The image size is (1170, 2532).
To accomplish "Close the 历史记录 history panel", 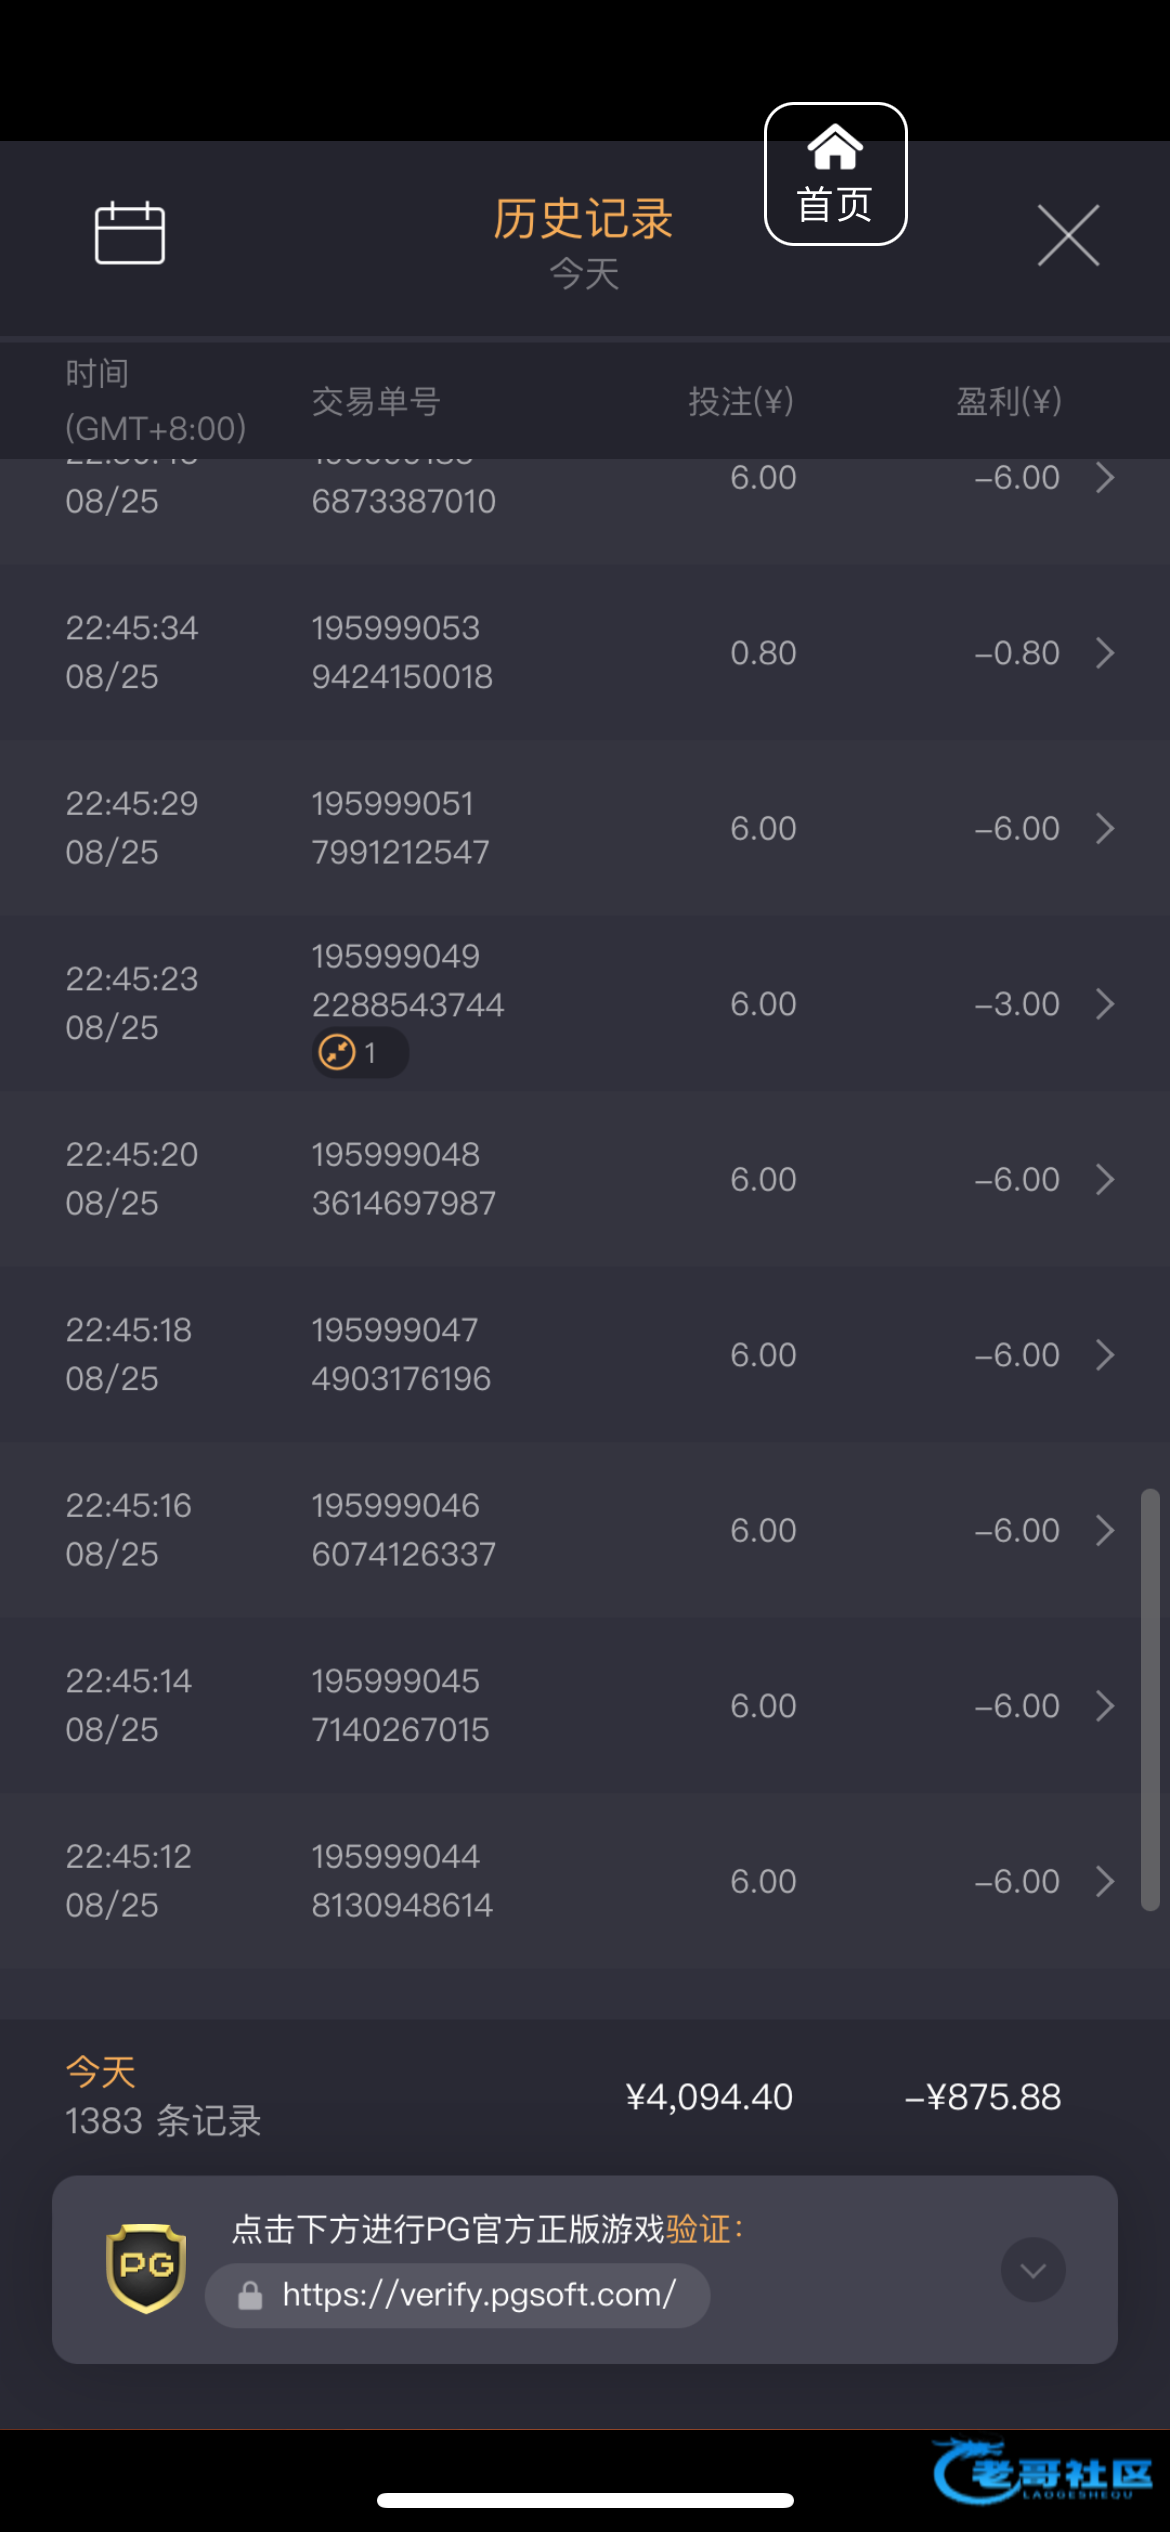I will [1068, 236].
